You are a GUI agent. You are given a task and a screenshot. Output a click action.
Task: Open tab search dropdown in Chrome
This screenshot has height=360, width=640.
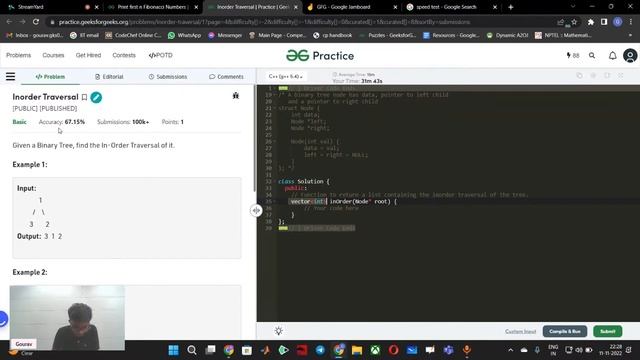click(x=572, y=7)
